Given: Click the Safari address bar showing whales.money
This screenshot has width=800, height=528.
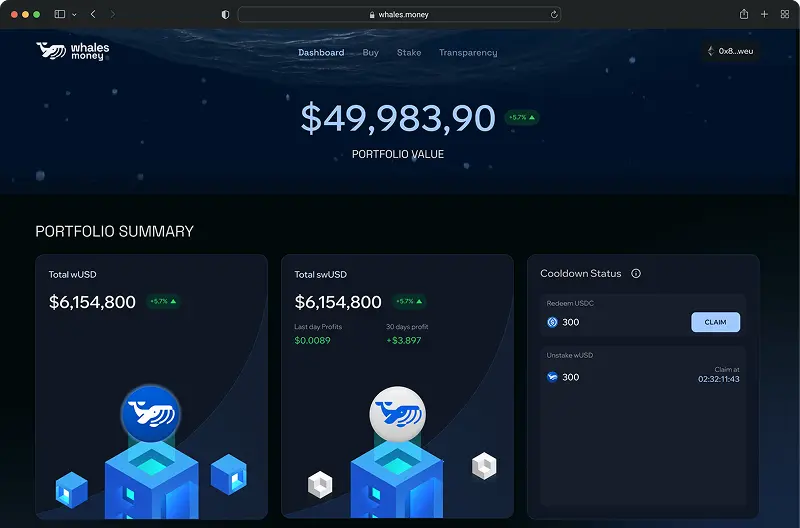Looking at the screenshot, I should point(399,14).
